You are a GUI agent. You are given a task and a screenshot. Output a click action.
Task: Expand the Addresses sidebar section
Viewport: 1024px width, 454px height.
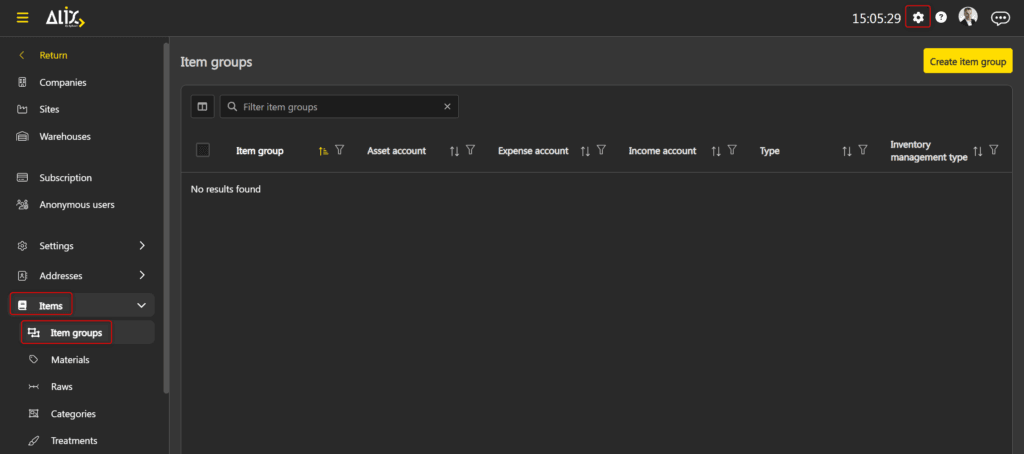pyautogui.click(x=141, y=275)
